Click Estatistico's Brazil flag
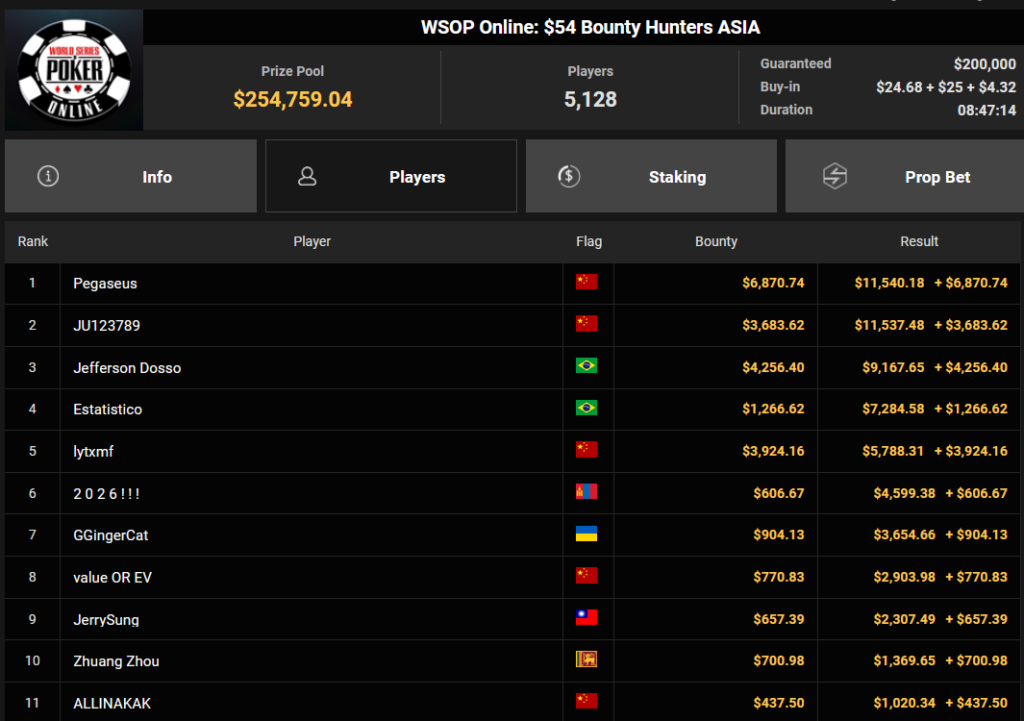1024x721 pixels. pos(586,408)
